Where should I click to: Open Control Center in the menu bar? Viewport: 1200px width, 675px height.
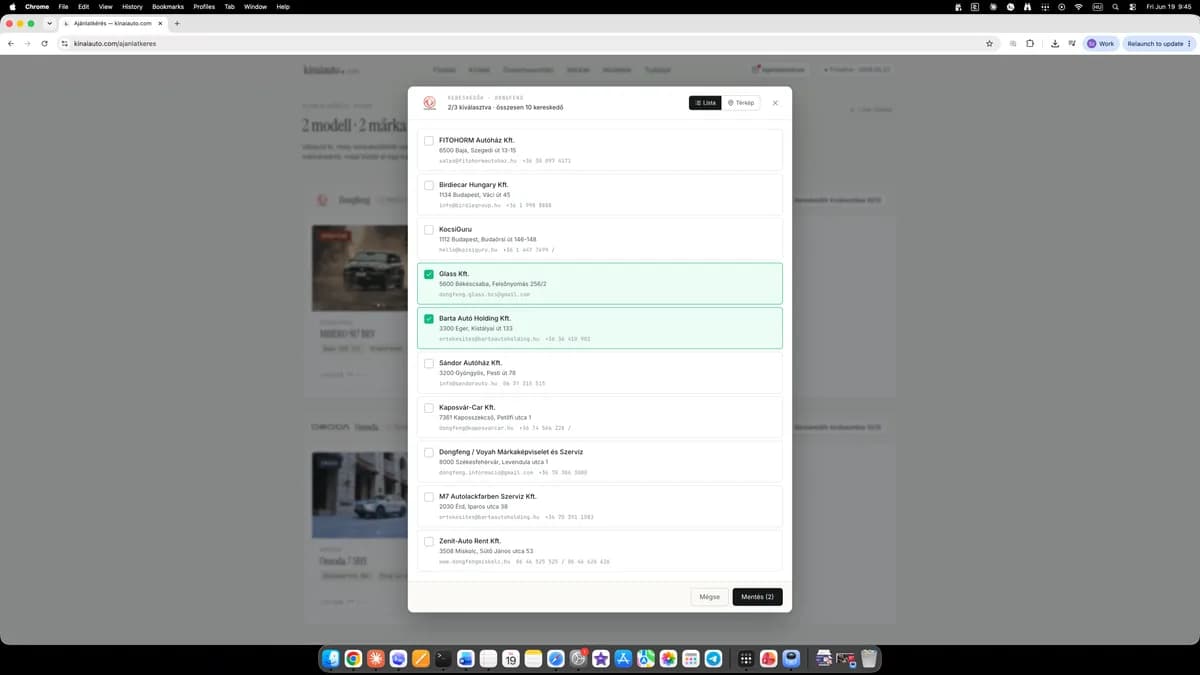[x=1132, y=6]
